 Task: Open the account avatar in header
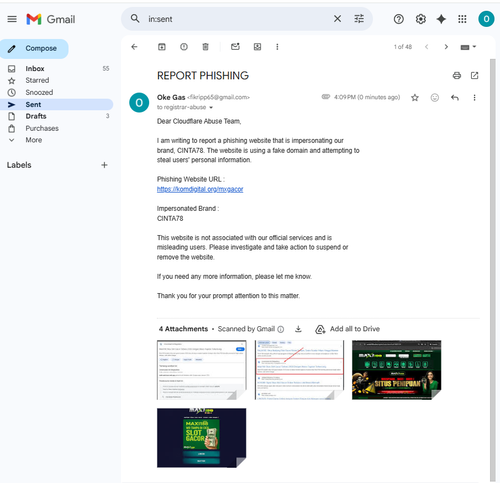[486, 19]
